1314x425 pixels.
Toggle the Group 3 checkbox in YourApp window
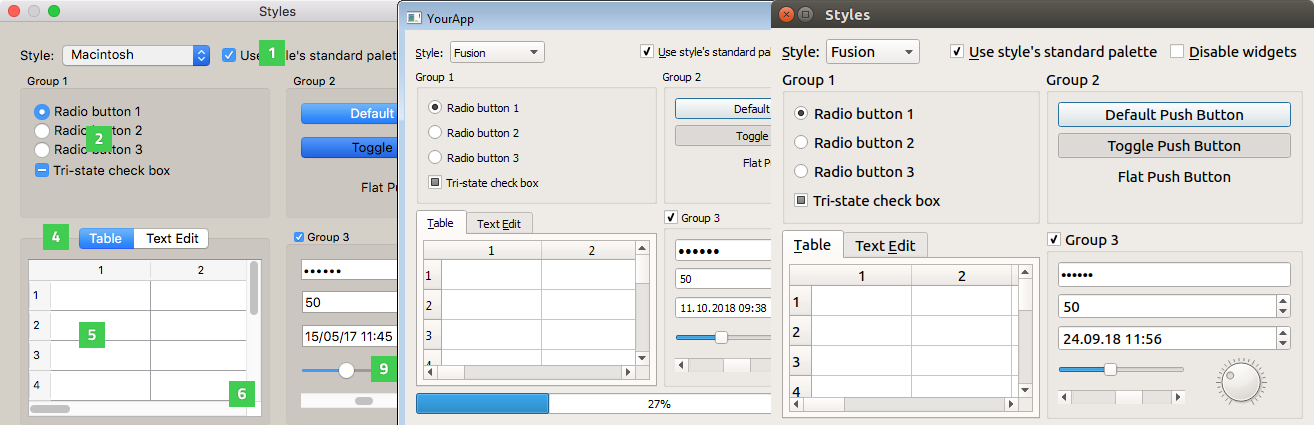point(670,218)
